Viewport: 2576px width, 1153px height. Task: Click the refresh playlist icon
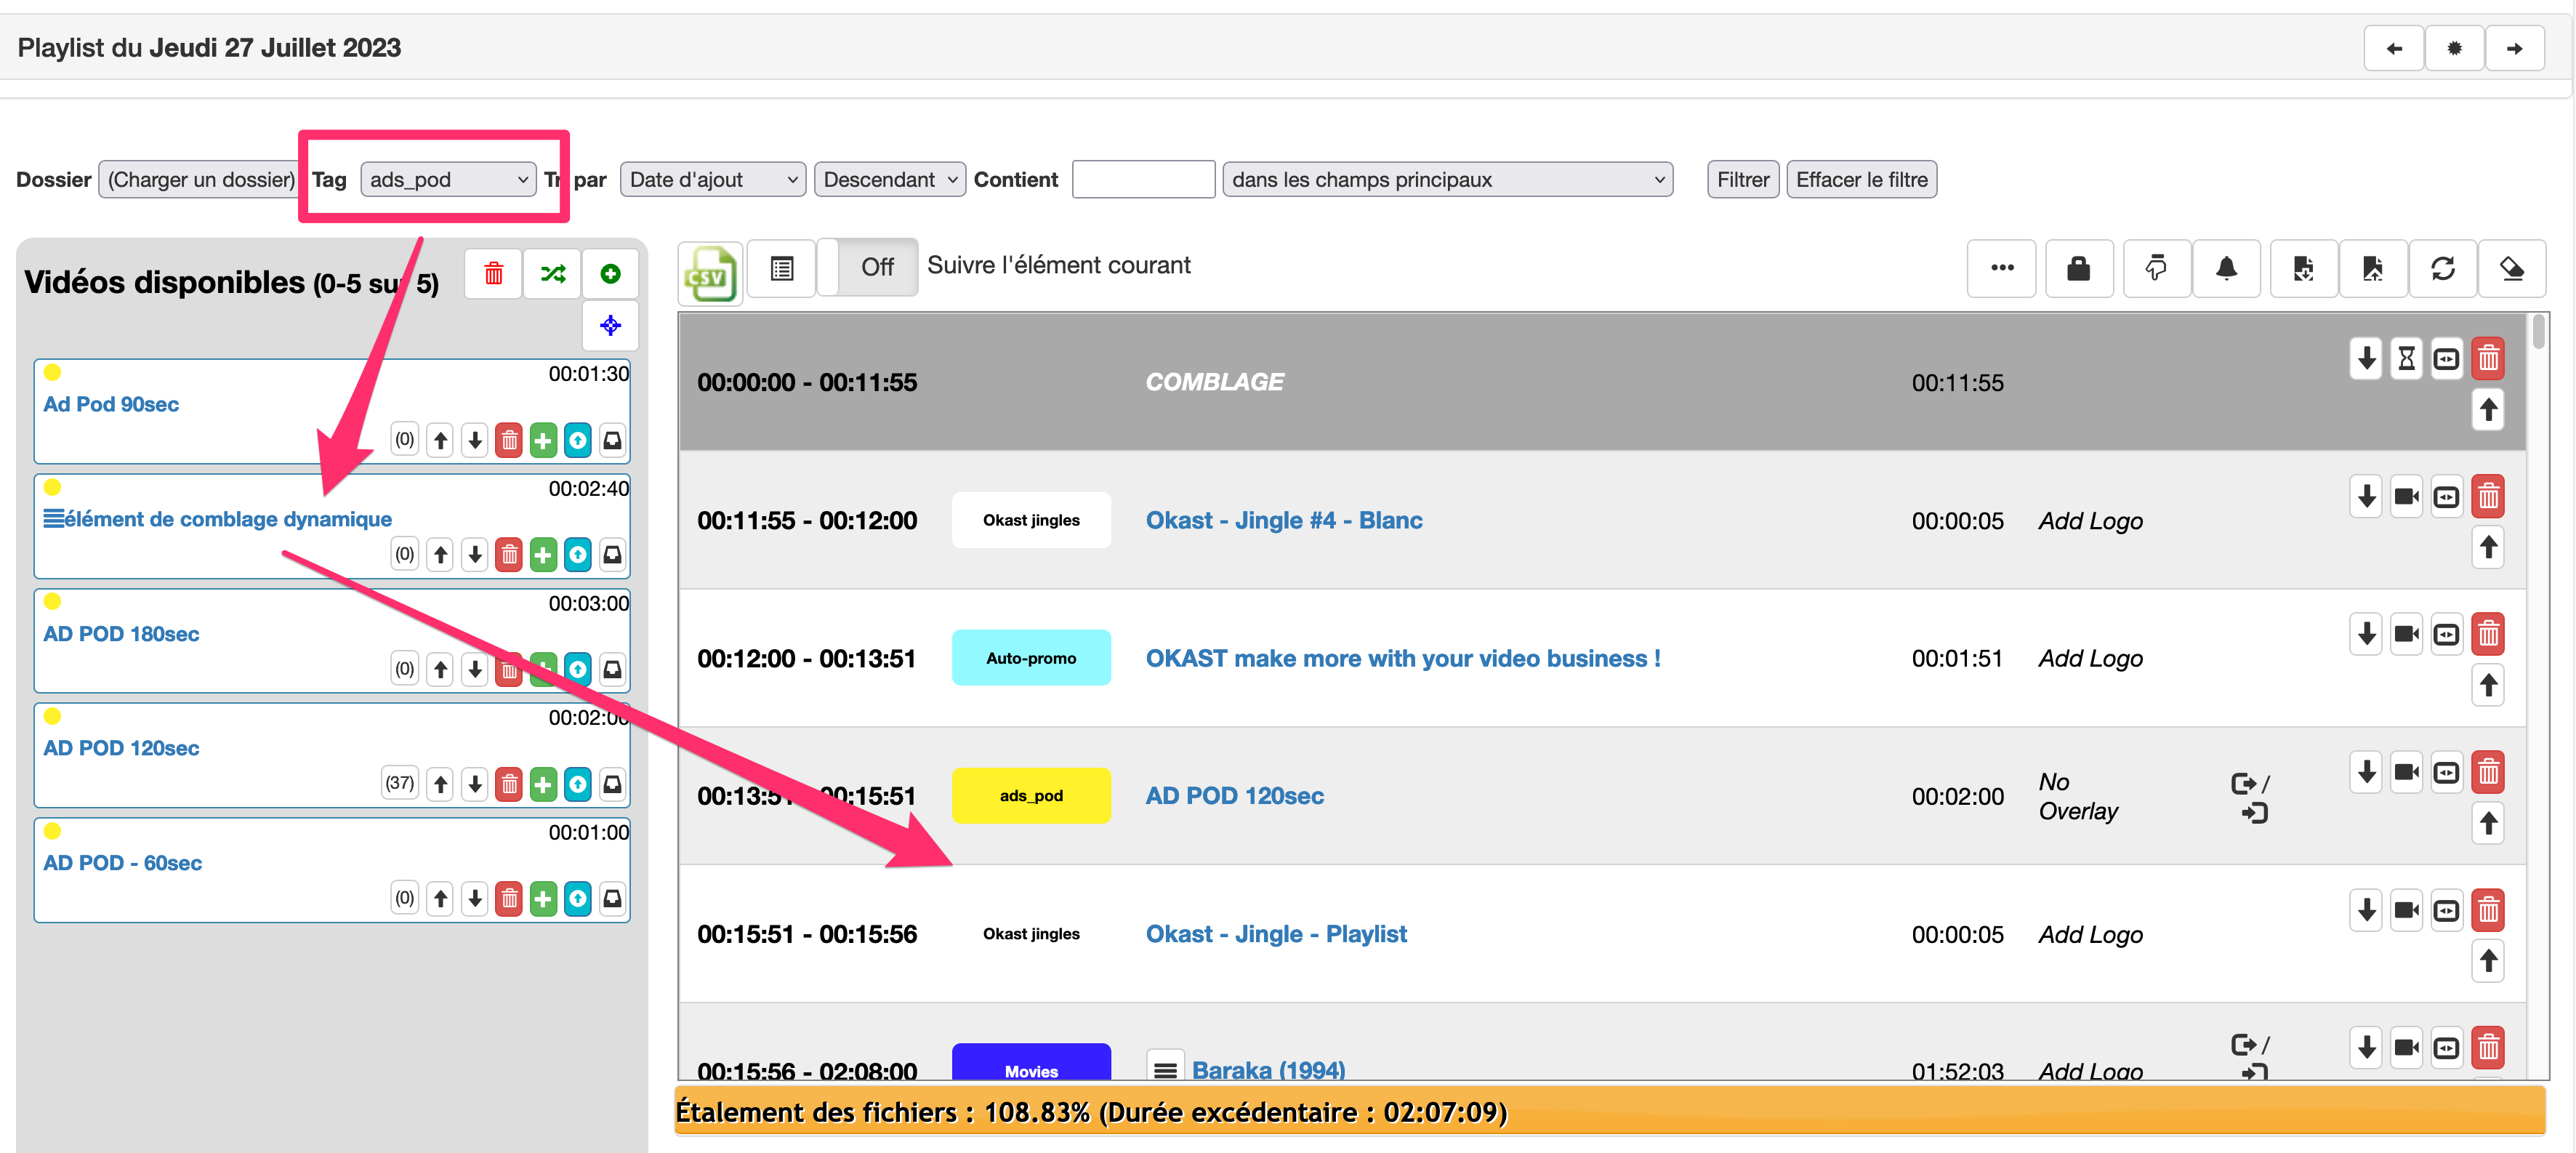pyautogui.click(x=2442, y=268)
